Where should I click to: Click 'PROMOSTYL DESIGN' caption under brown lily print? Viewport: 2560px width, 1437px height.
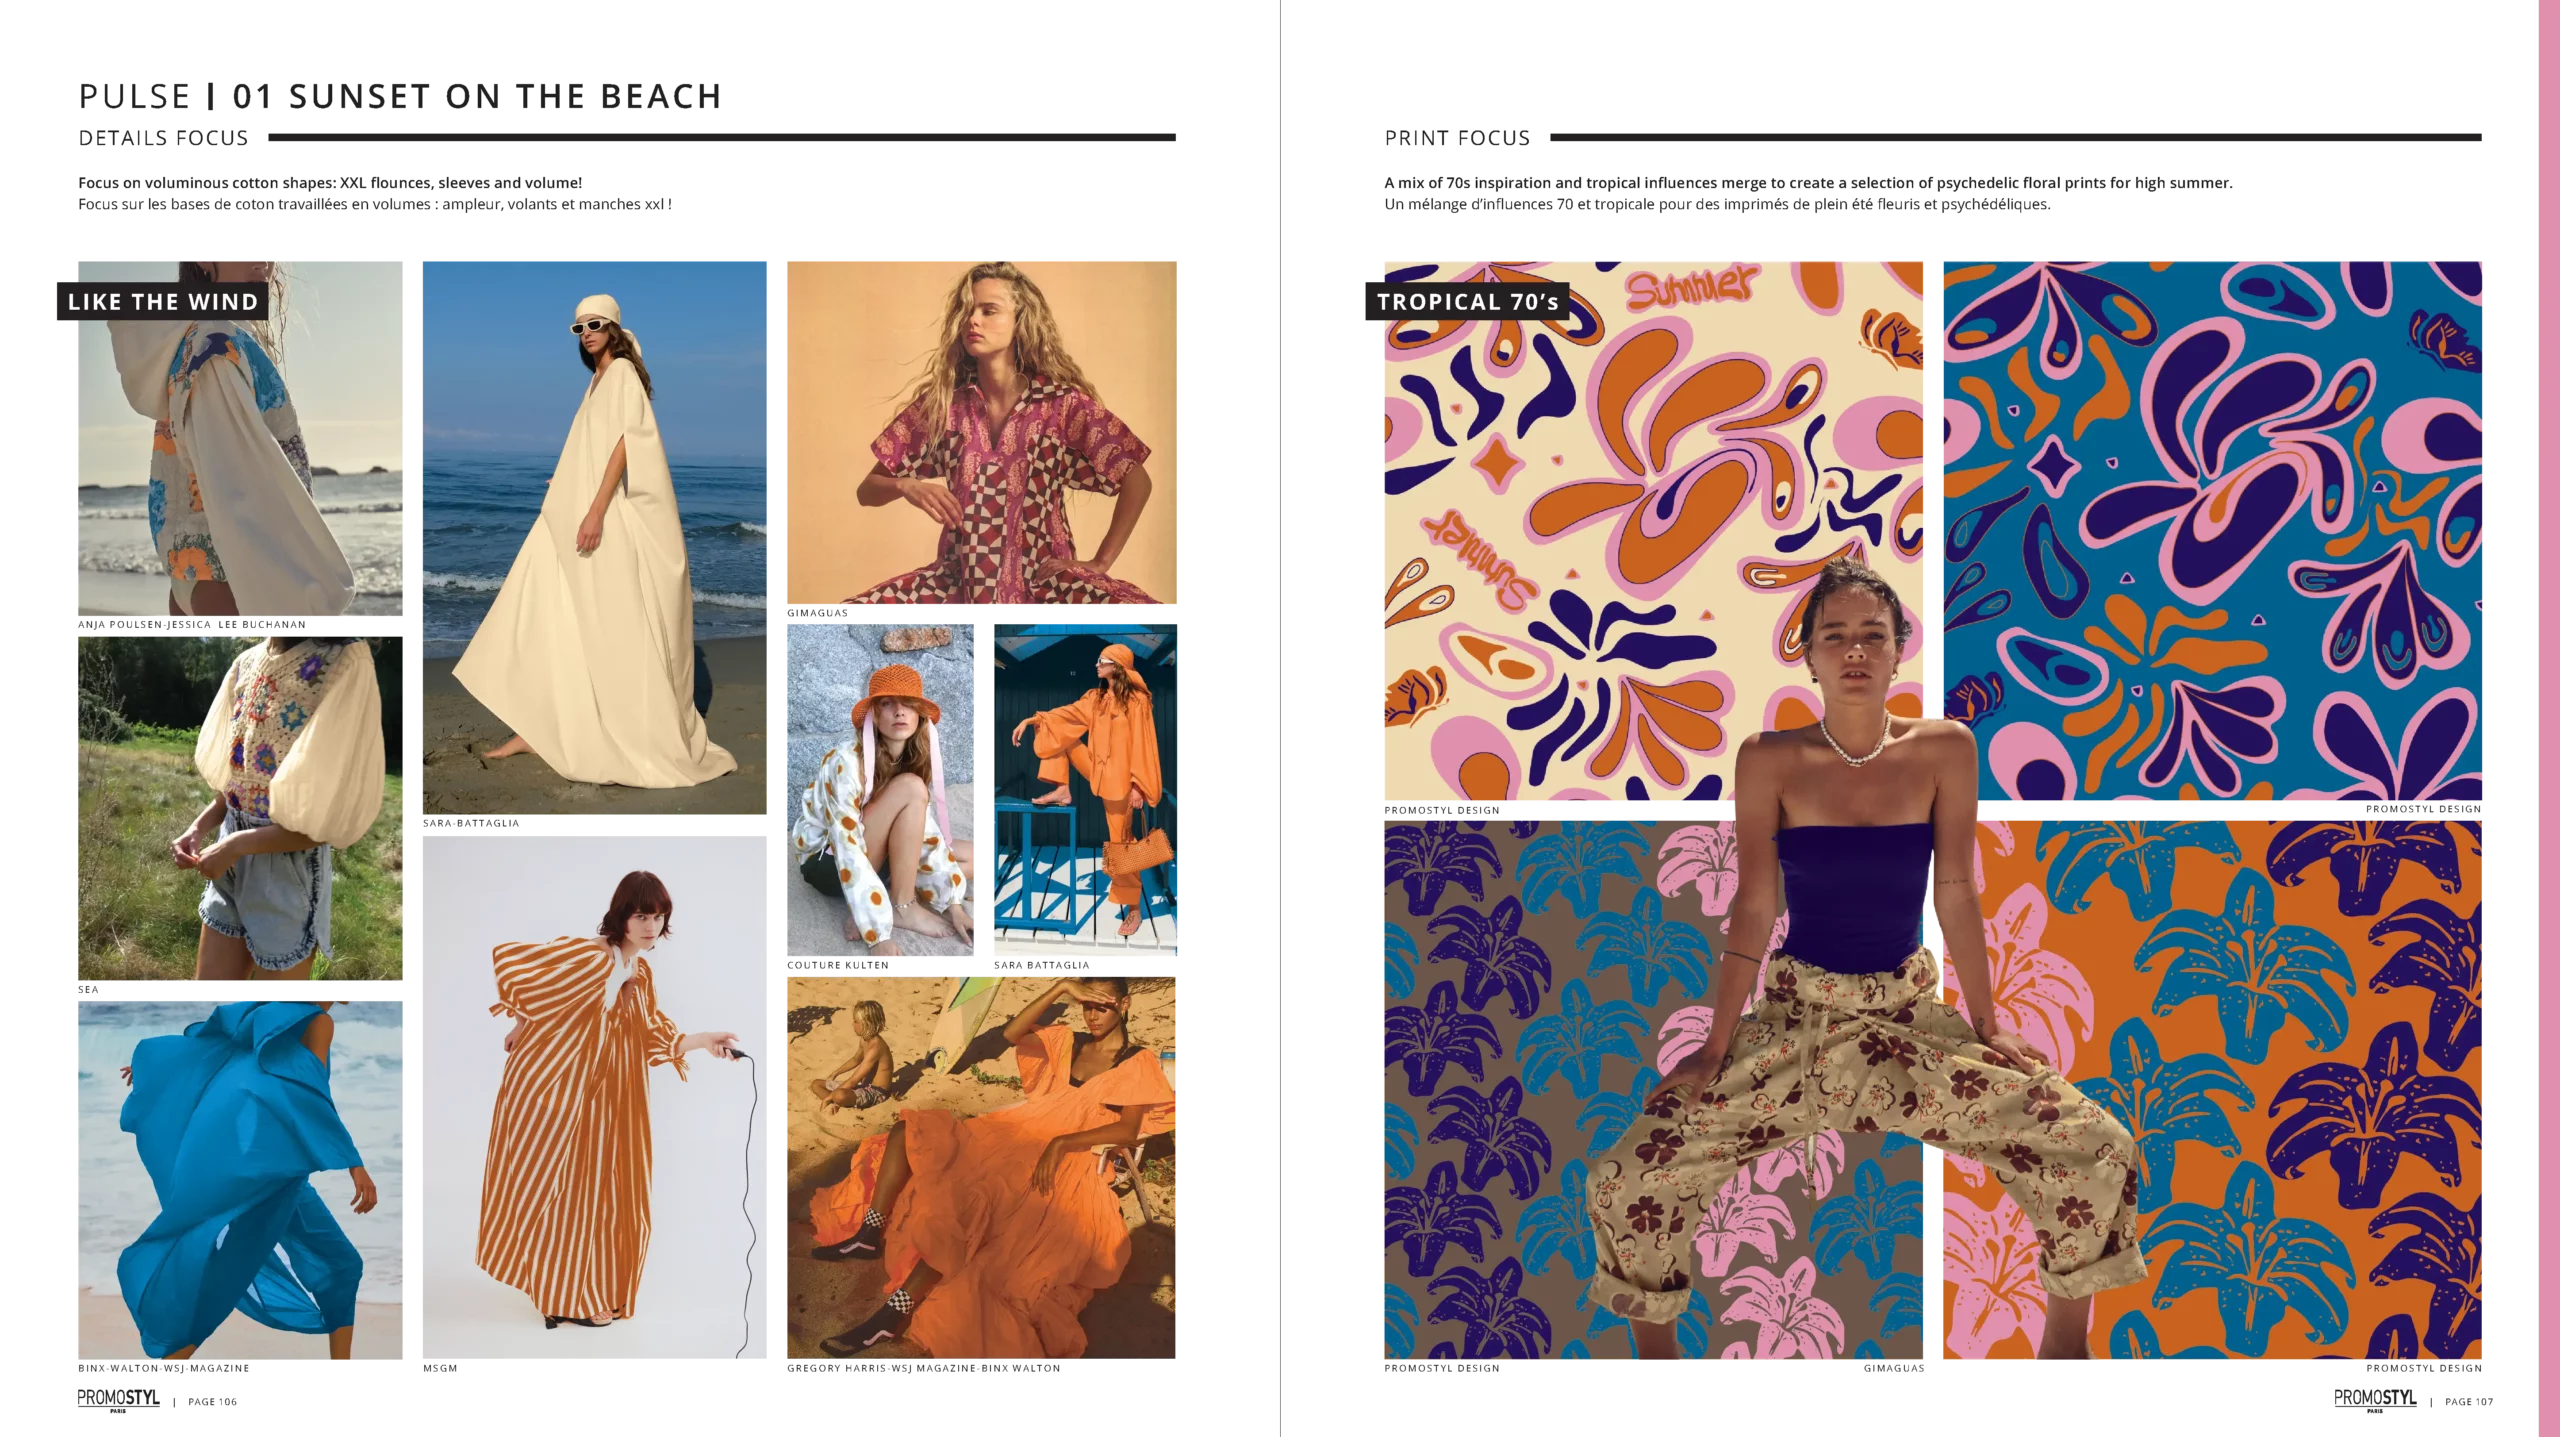click(1442, 1368)
